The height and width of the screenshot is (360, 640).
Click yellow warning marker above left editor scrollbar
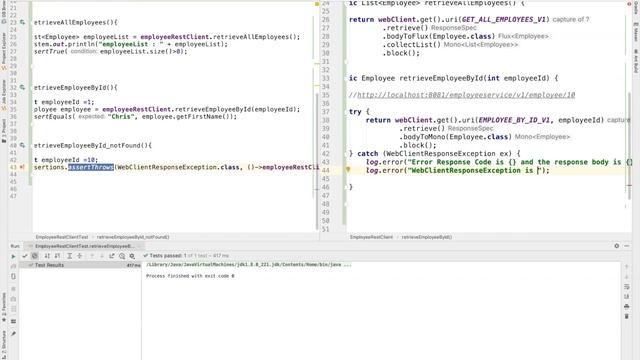click(x=317, y=4)
